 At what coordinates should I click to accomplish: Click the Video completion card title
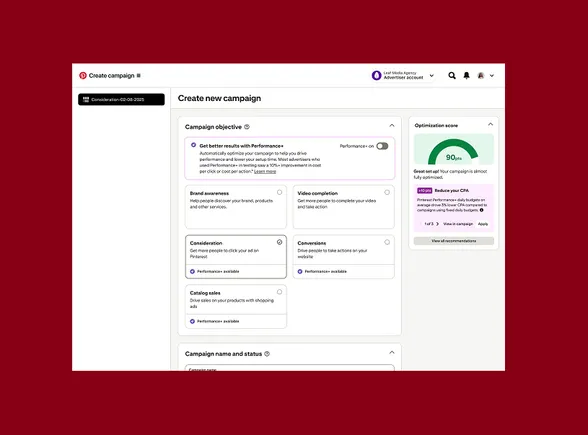[x=318, y=194]
